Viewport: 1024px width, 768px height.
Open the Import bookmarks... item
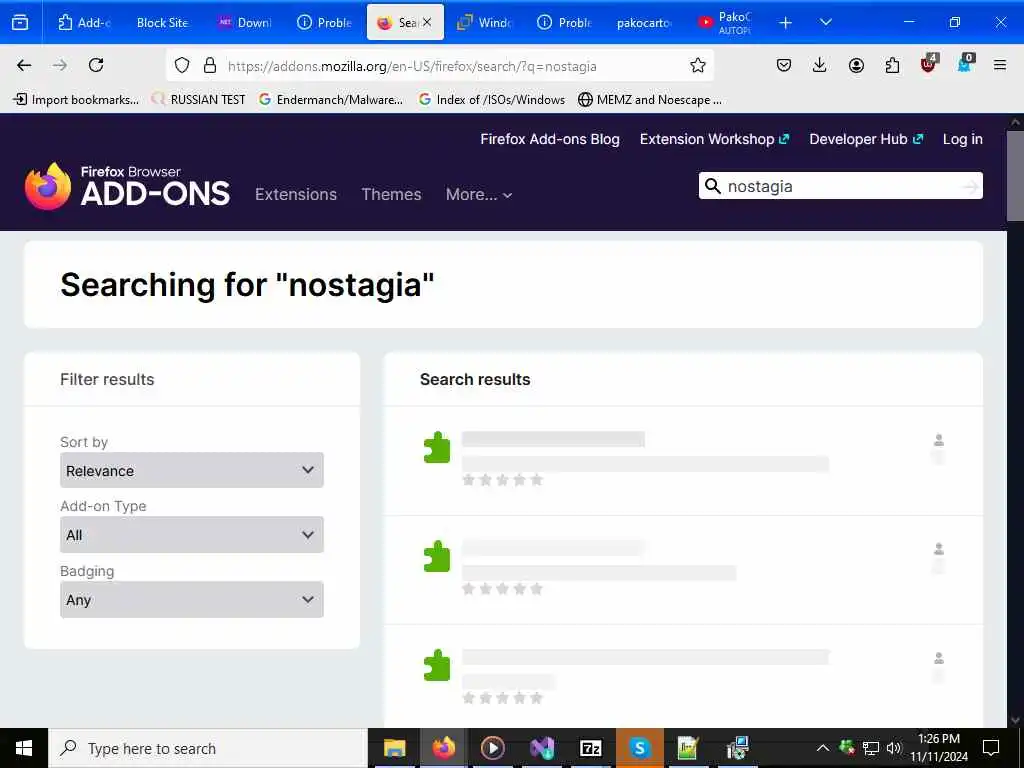click(x=76, y=100)
